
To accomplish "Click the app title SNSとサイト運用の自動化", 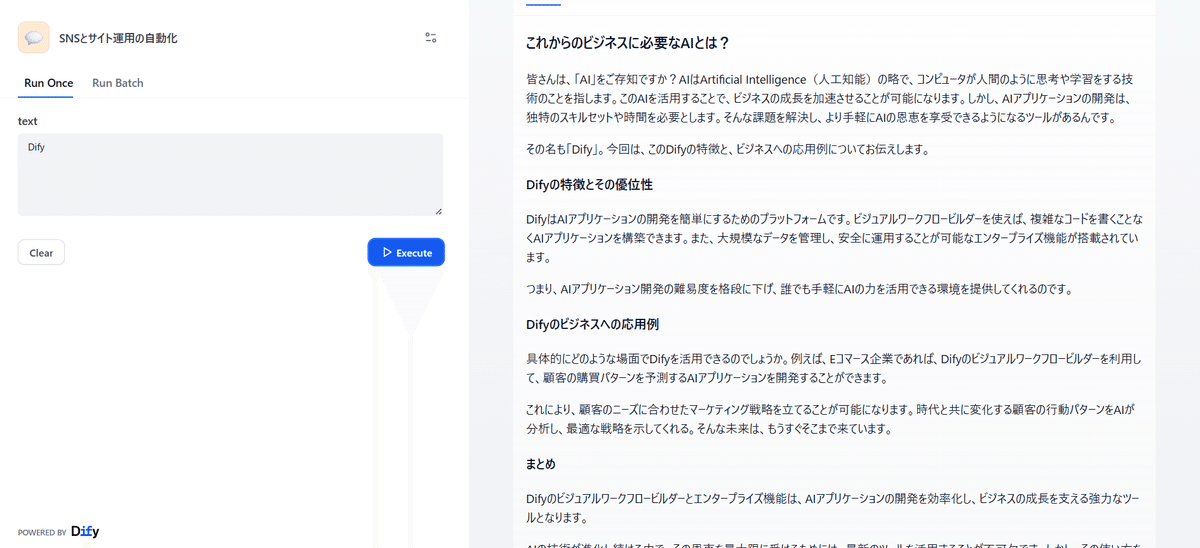I will tap(118, 38).
